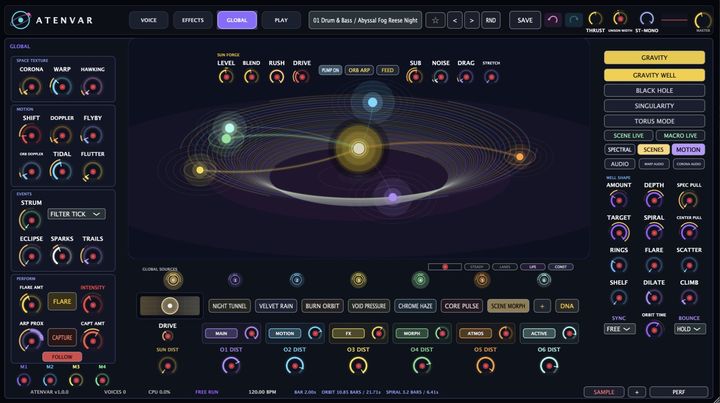Click the DNA button
The width and height of the screenshot is (720, 403).
(x=567, y=306)
